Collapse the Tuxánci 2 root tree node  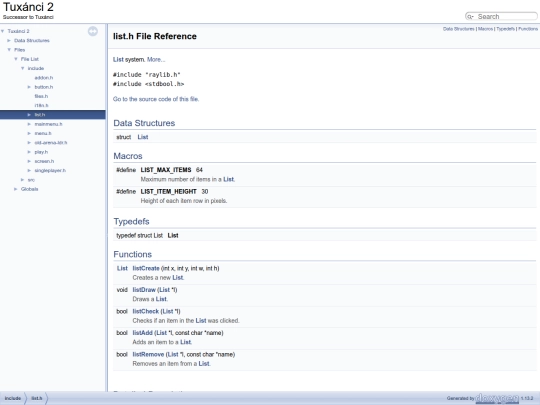[x=3, y=31]
